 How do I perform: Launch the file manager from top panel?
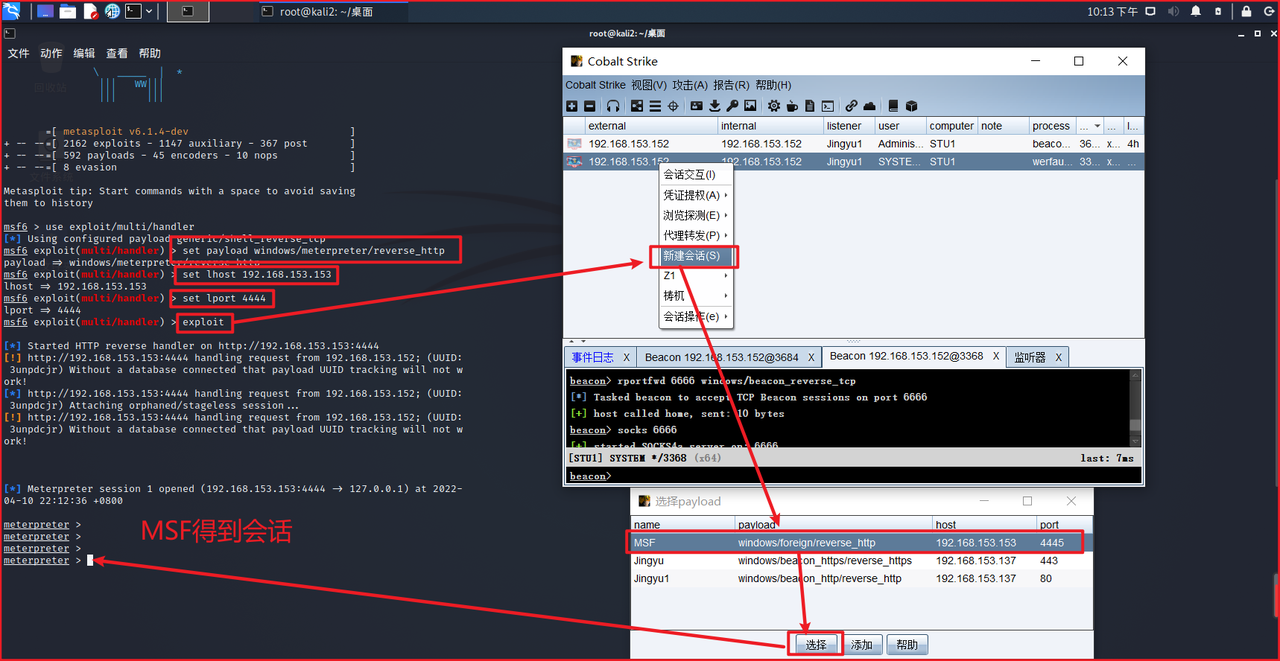tap(68, 11)
